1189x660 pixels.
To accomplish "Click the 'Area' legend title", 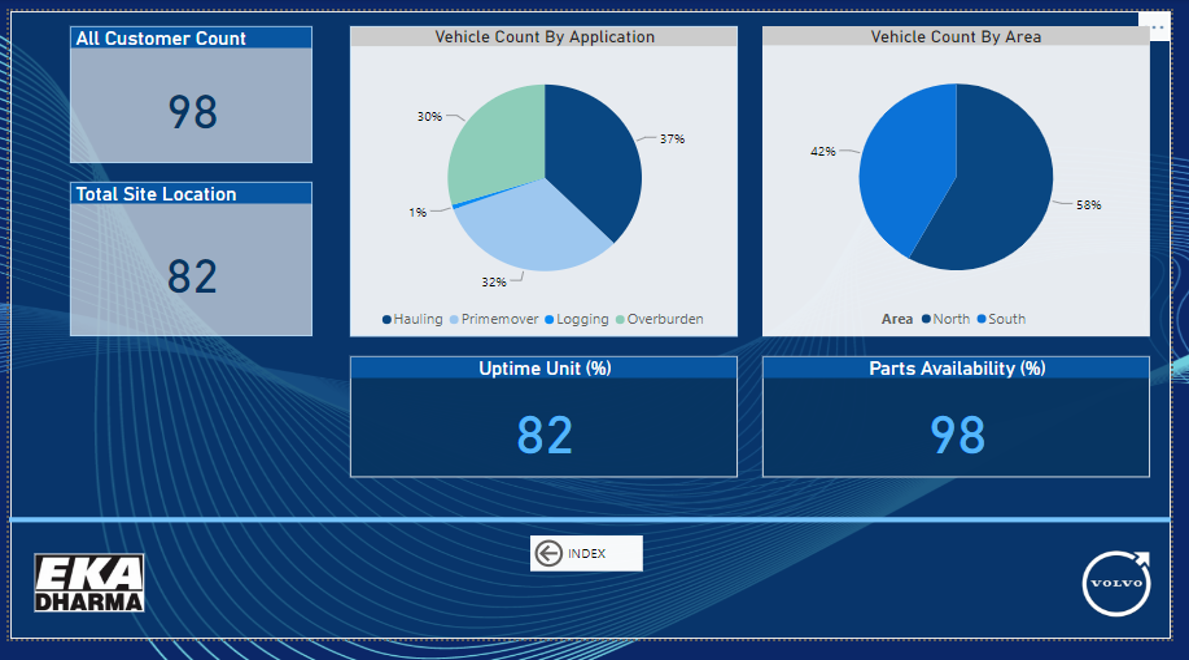I will 897,319.
